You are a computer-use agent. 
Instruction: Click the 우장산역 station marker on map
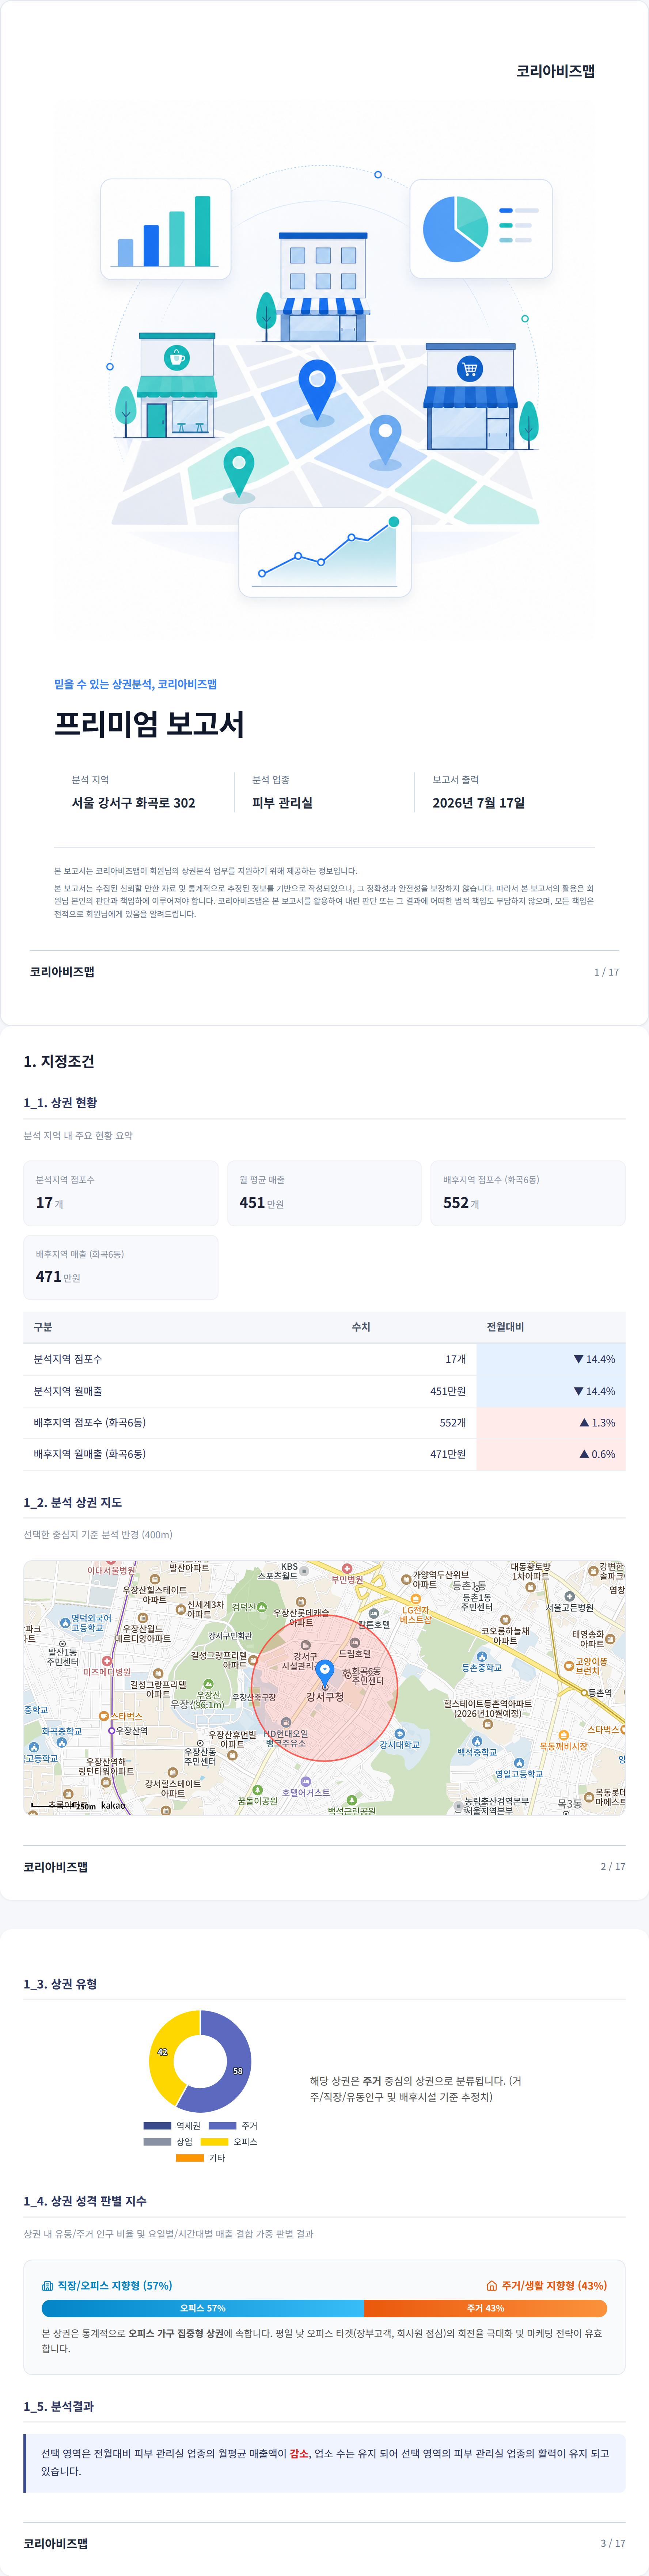tap(112, 1730)
